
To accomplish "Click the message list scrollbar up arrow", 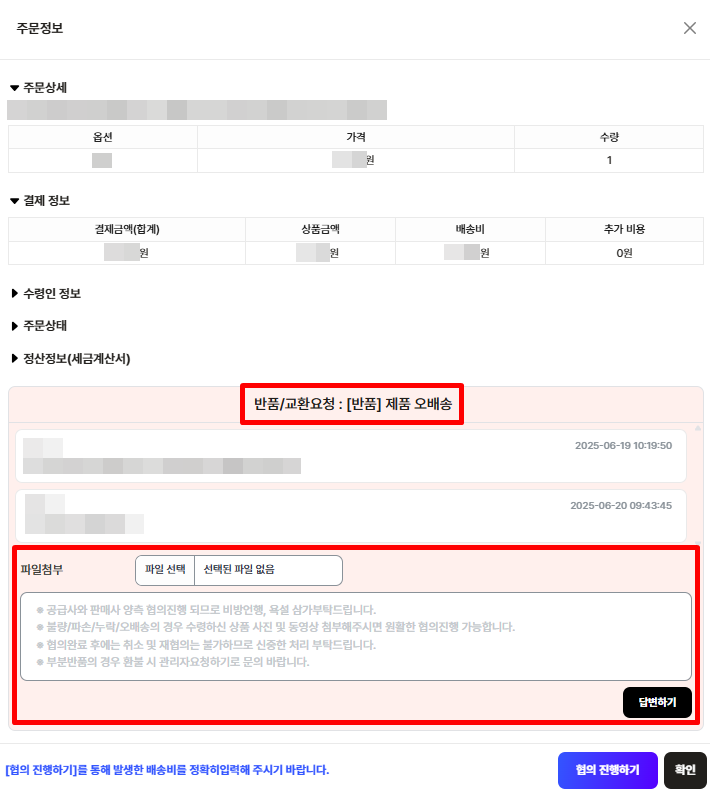I will 698,428.
